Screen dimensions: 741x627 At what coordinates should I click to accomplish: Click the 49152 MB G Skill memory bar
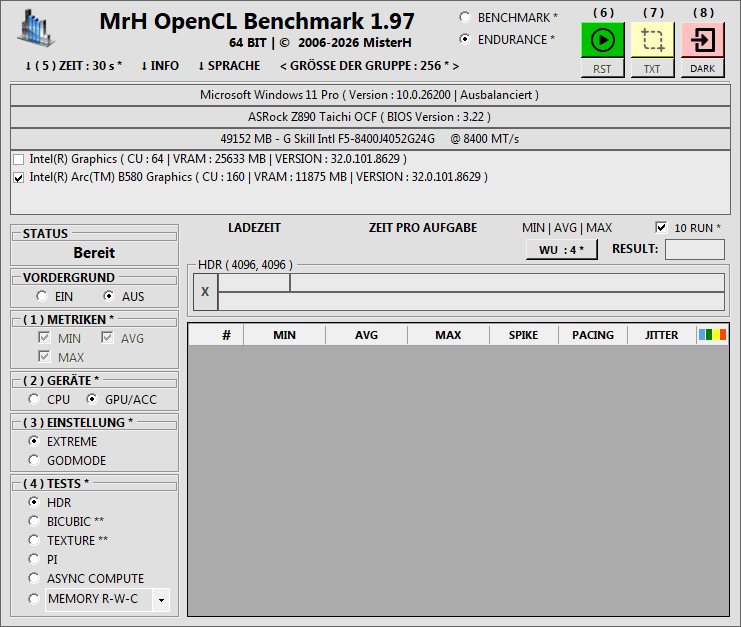point(370,138)
